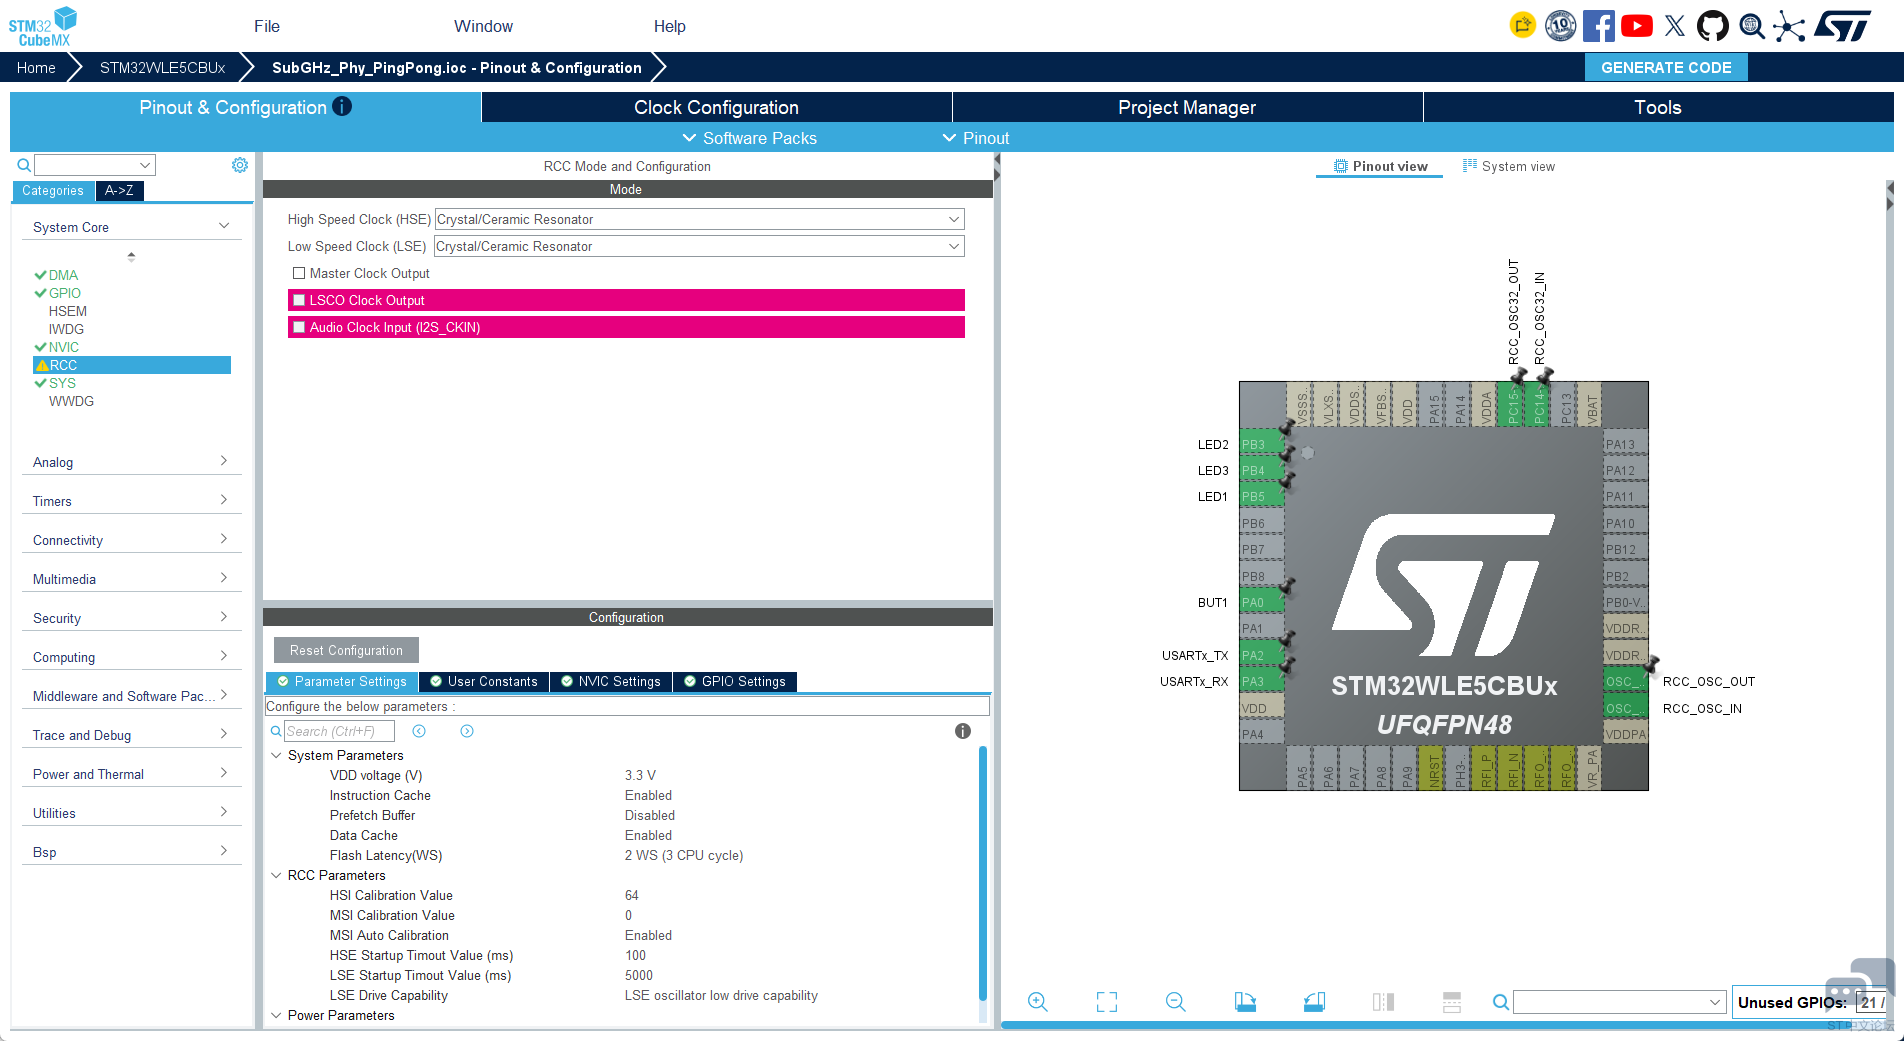Image resolution: width=1904 pixels, height=1041 pixels.
Task: Toggle the vertical split view icon
Action: [1383, 1002]
